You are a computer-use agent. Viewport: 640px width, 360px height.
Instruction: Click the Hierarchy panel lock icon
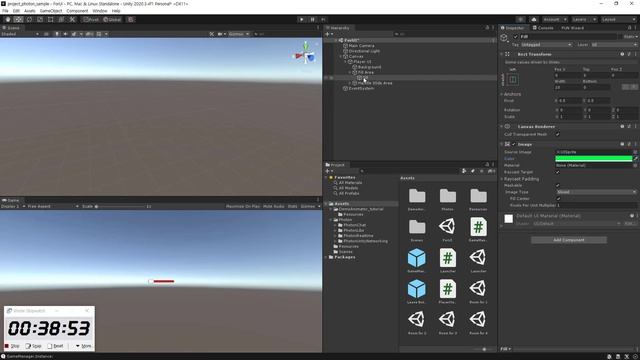(487, 28)
